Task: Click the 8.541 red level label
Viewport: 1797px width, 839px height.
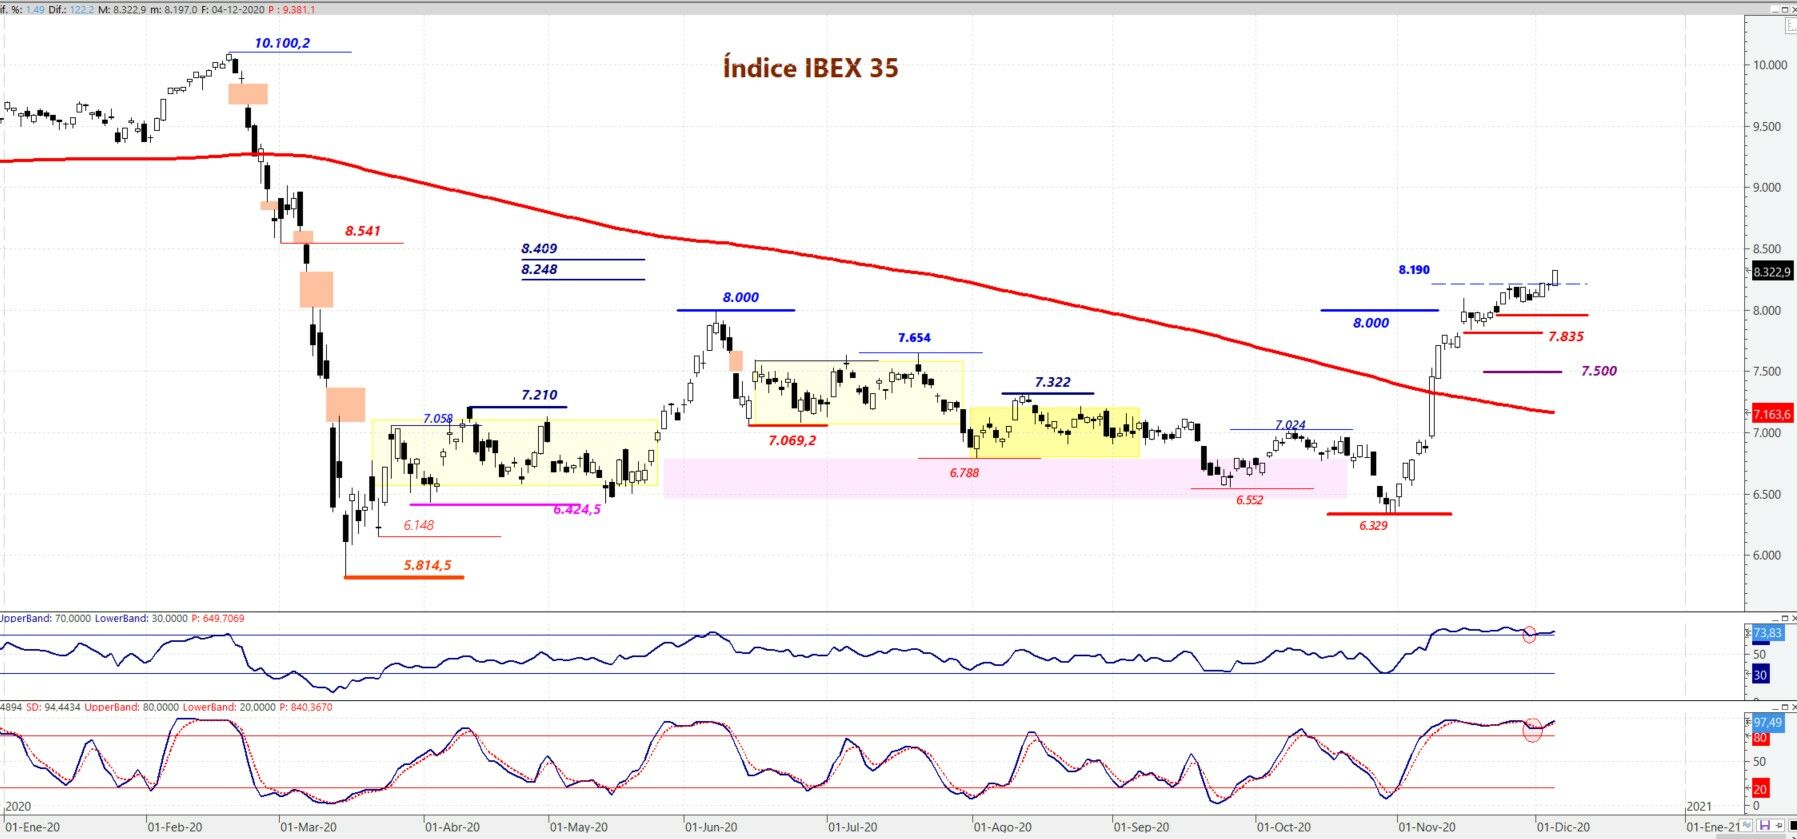Action: click(x=363, y=231)
